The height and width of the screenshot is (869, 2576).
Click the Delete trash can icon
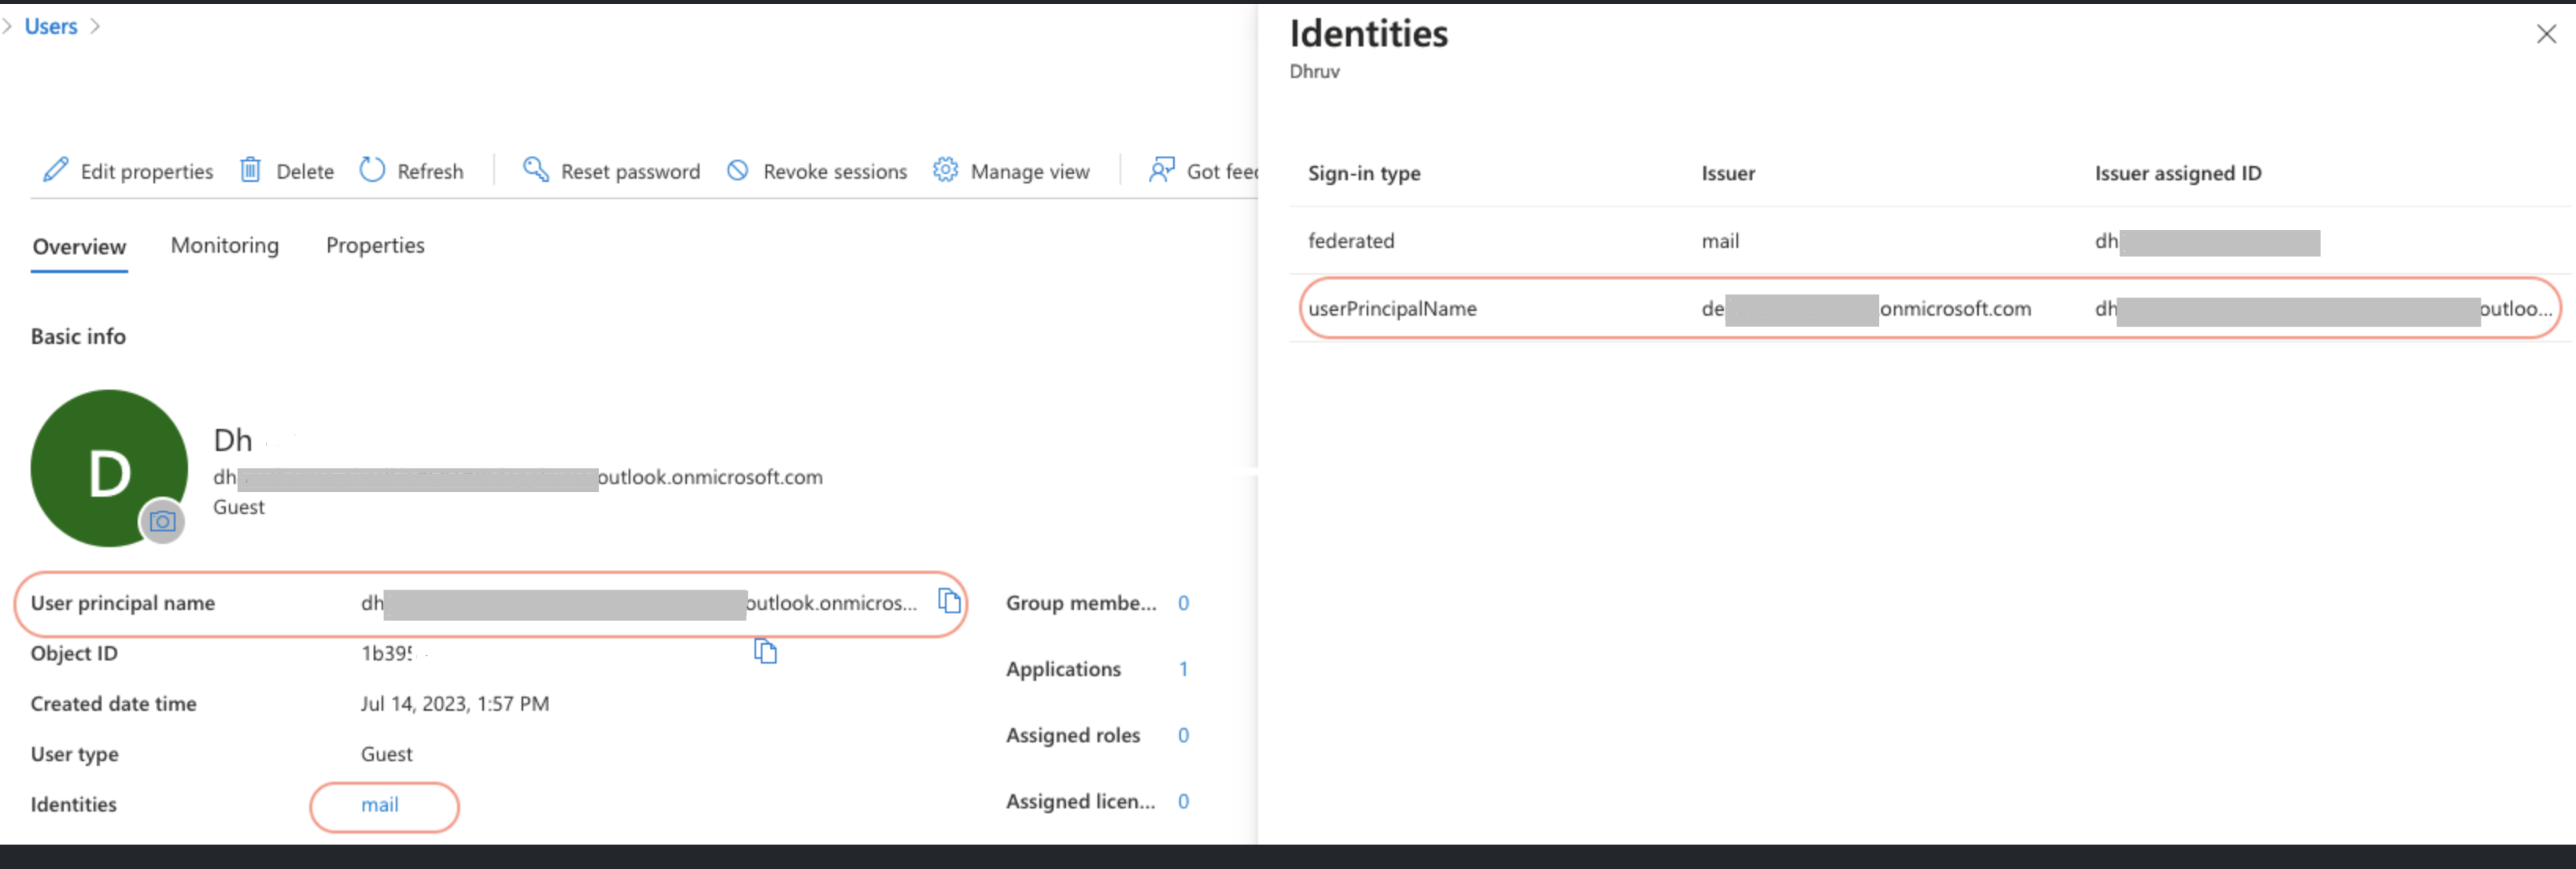(250, 170)
